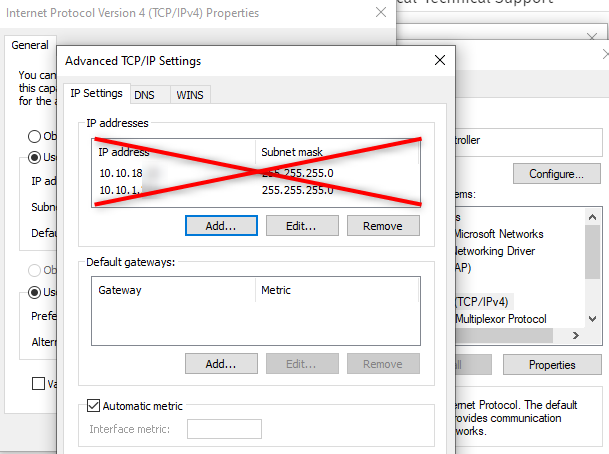Click the Interface metric input field

tap(224, 429)
